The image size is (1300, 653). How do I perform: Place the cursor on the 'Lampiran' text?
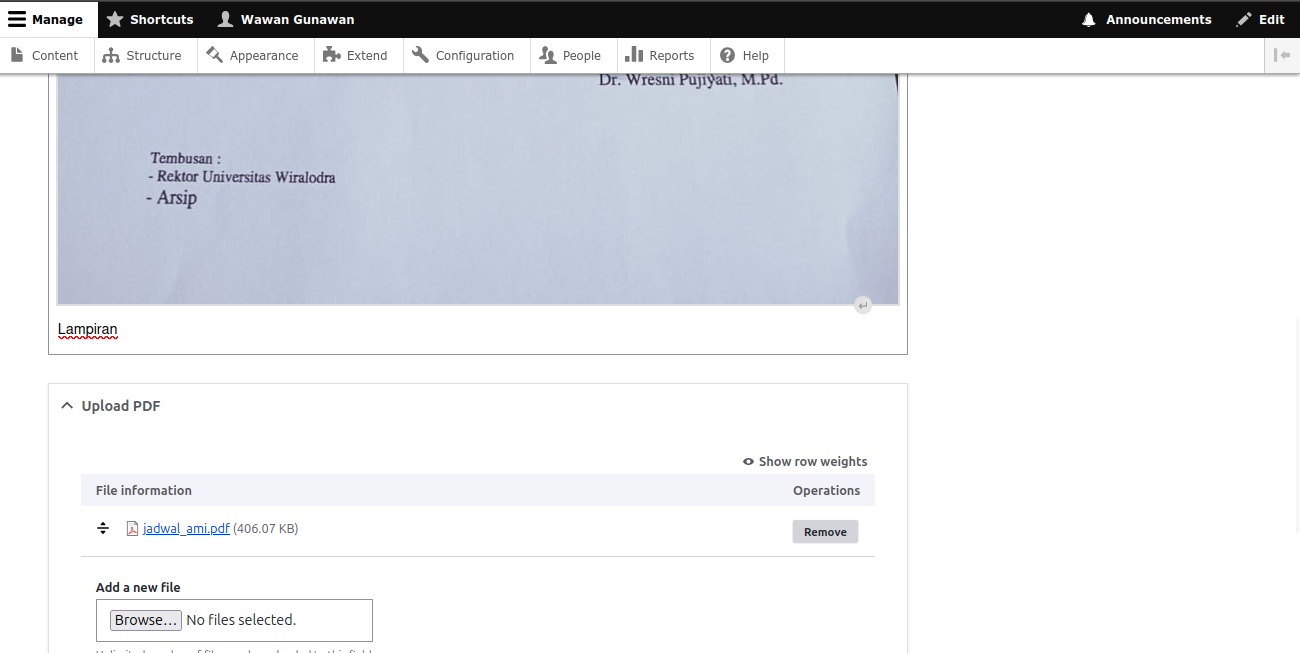88,329
